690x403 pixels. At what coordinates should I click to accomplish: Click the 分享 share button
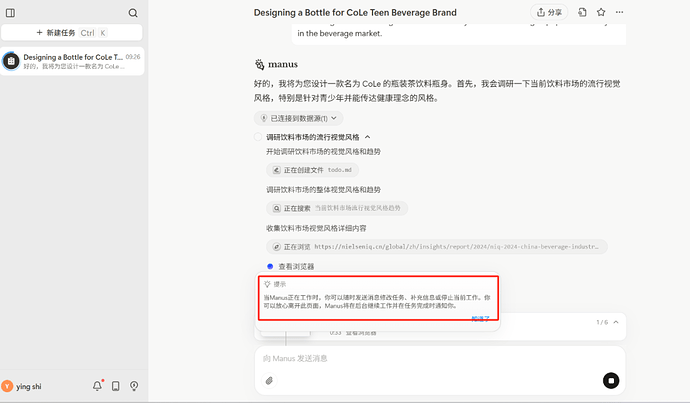[549, 12]
